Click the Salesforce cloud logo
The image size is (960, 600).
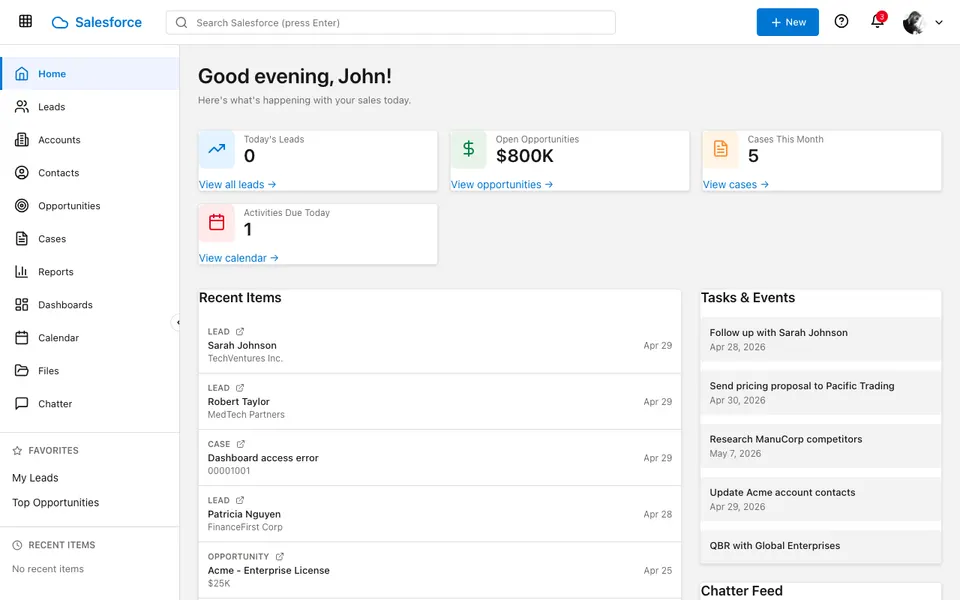point(60,23)
